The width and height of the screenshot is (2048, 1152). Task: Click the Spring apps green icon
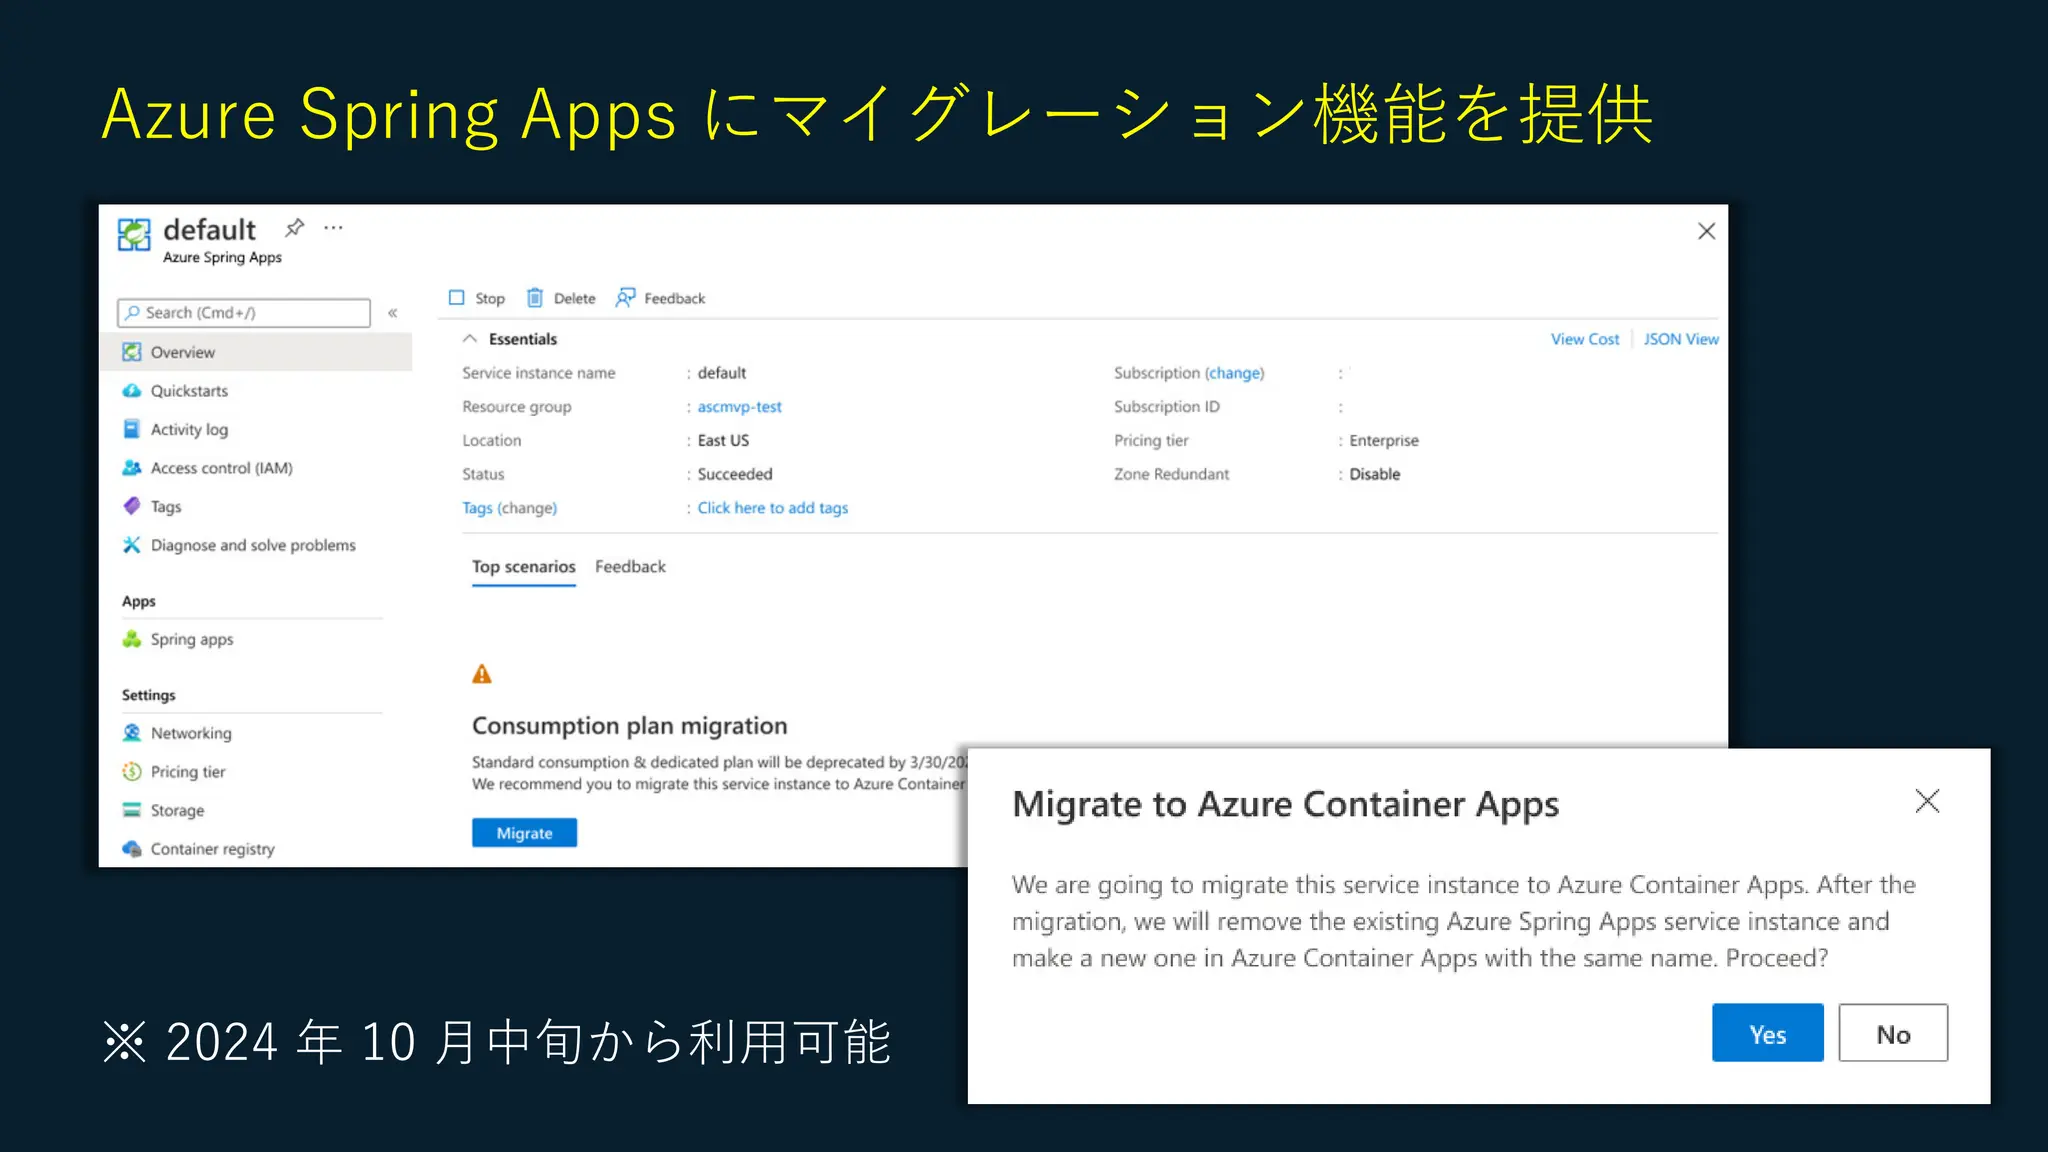[x=131, y=639]
